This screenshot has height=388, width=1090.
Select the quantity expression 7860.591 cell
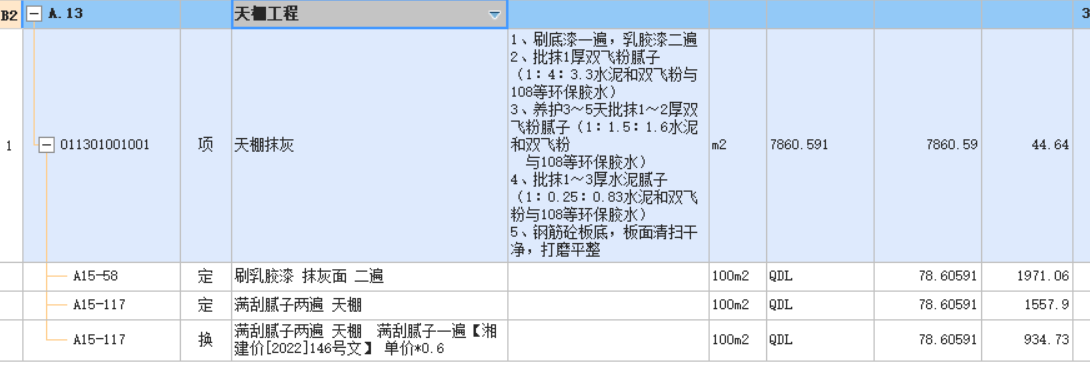820,145
